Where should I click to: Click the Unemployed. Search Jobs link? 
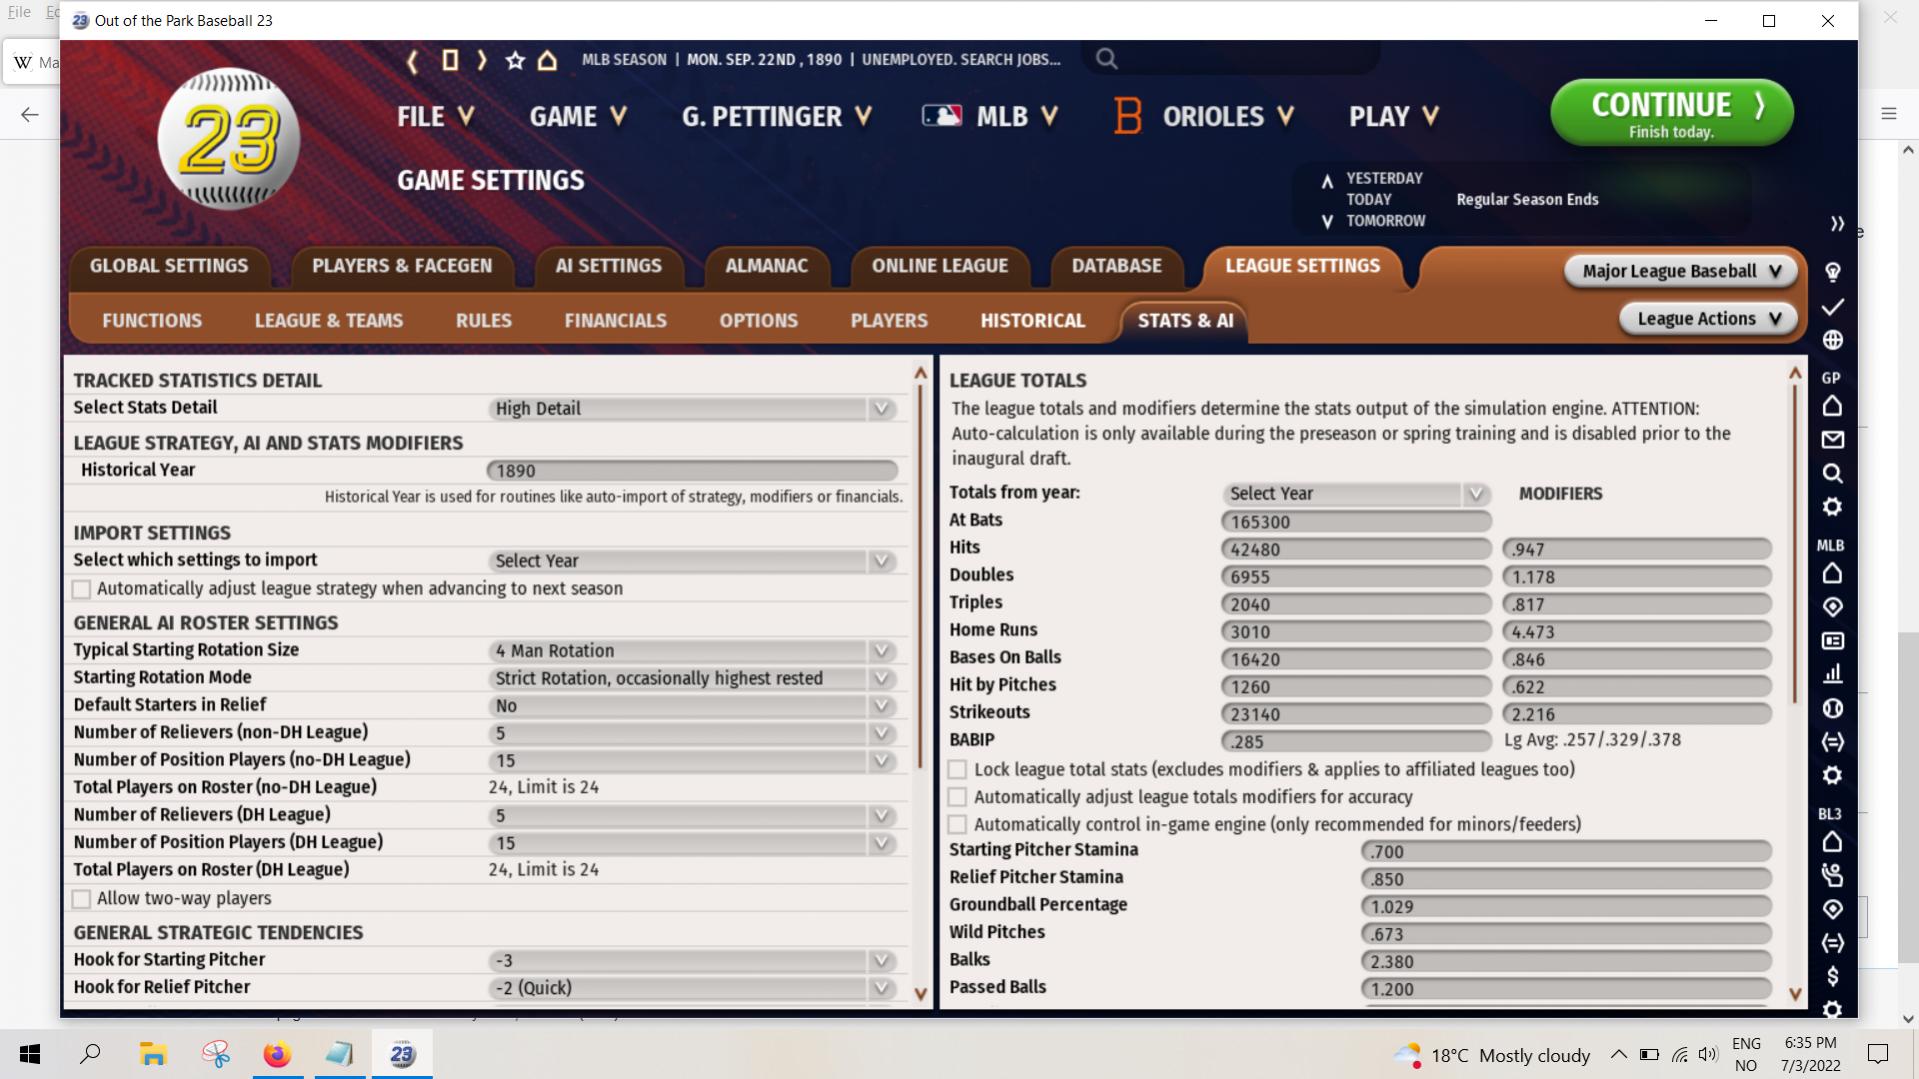961,60
